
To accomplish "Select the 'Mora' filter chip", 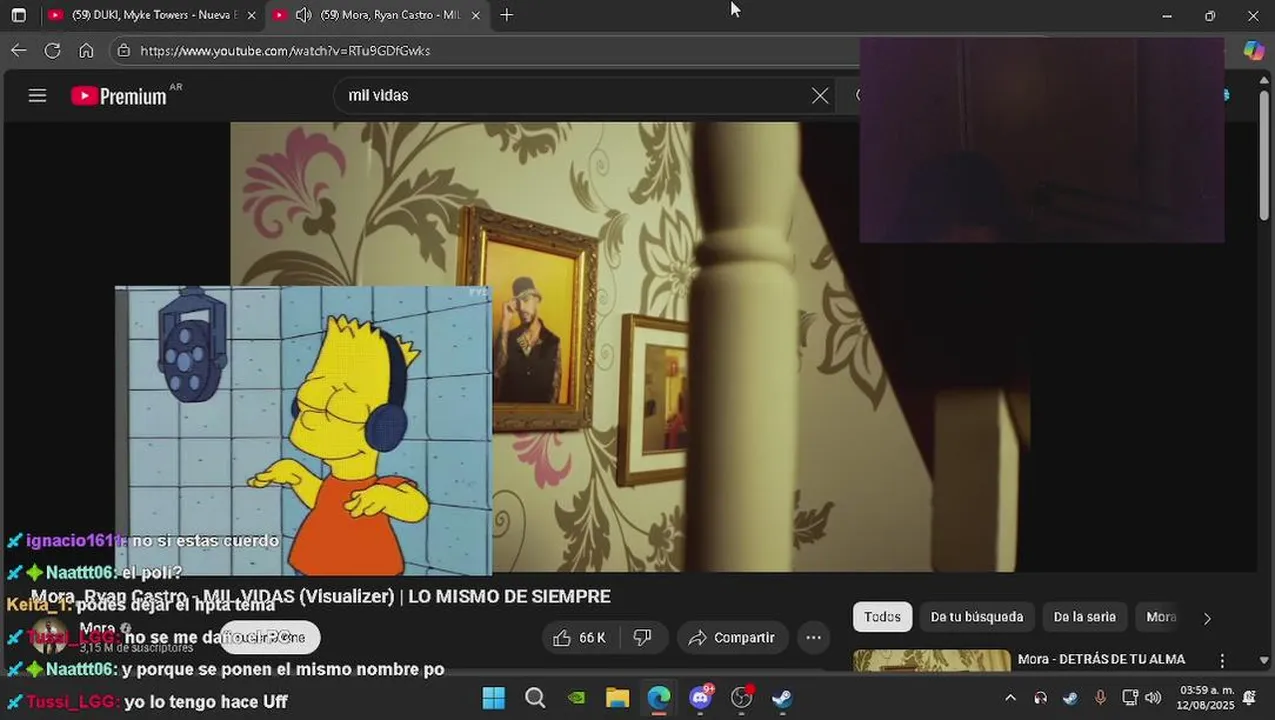I will click(1161, 617).
